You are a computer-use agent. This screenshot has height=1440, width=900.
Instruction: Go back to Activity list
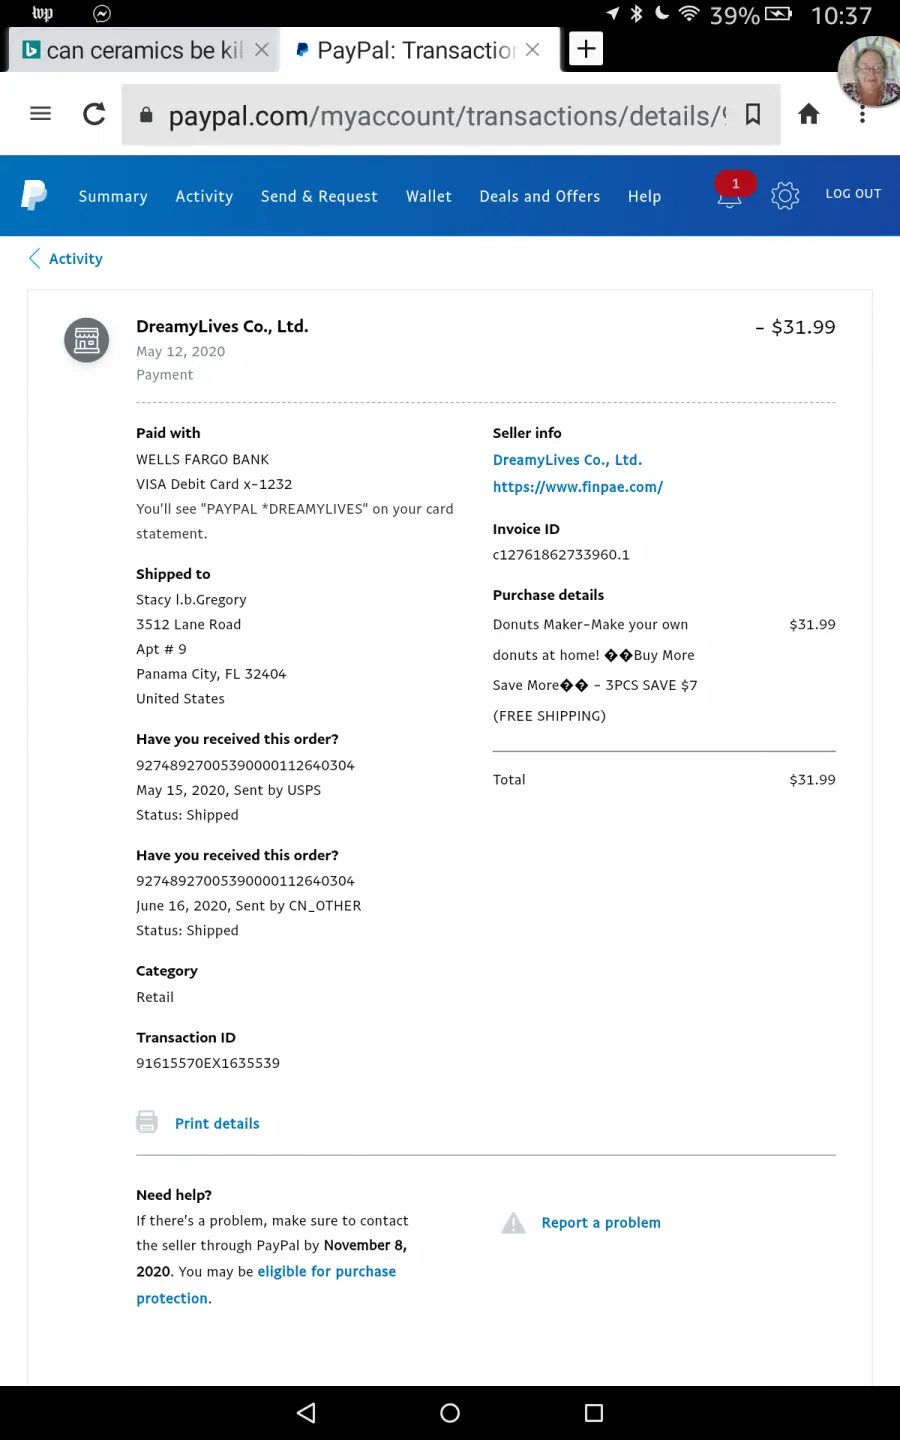pyautogui.click(x=66, y=259)
